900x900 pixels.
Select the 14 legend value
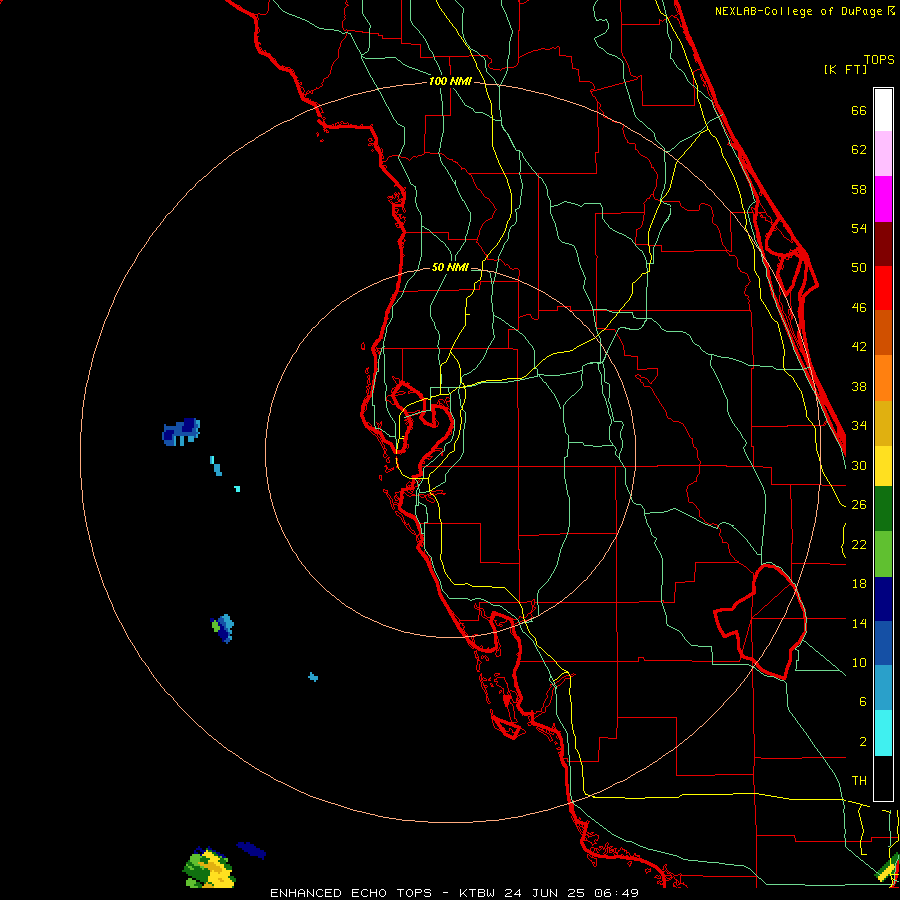(x=859, y=623)
